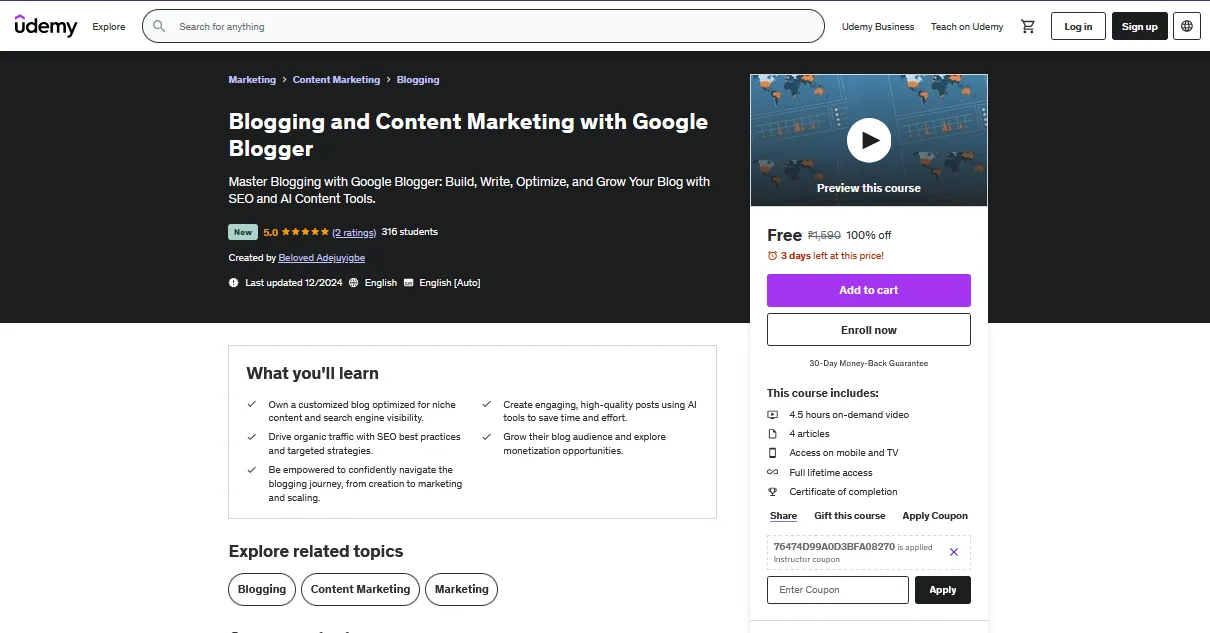The image size is (1210, 633).
Task: Open instructor Beloved Adejuyigbe profile
Action: click(322, 258)
